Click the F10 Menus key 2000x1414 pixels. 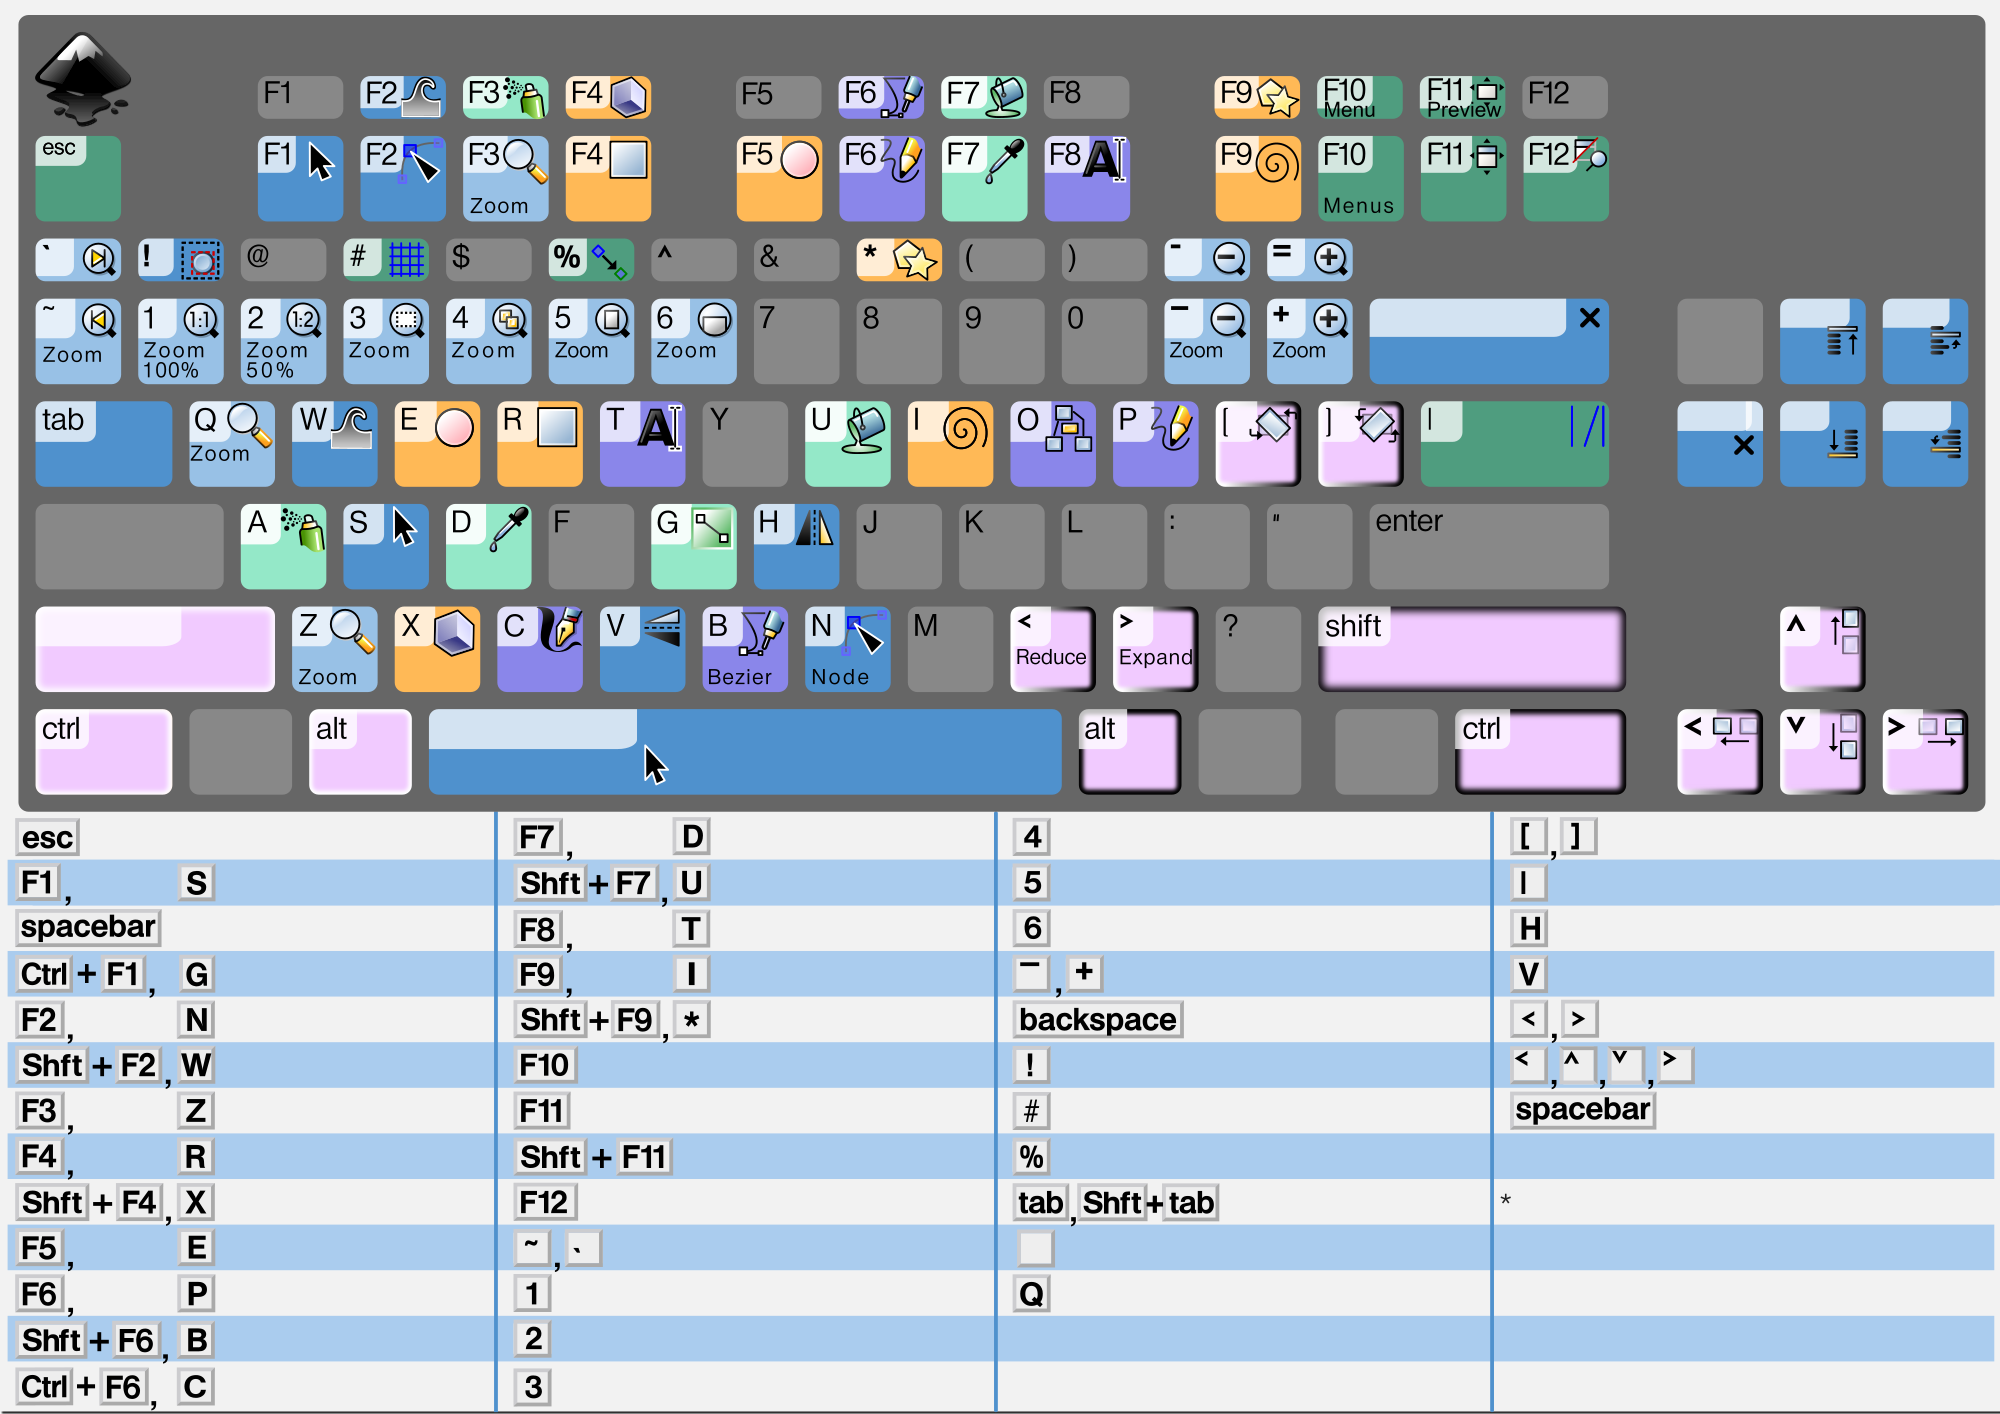click(1360, 178)
